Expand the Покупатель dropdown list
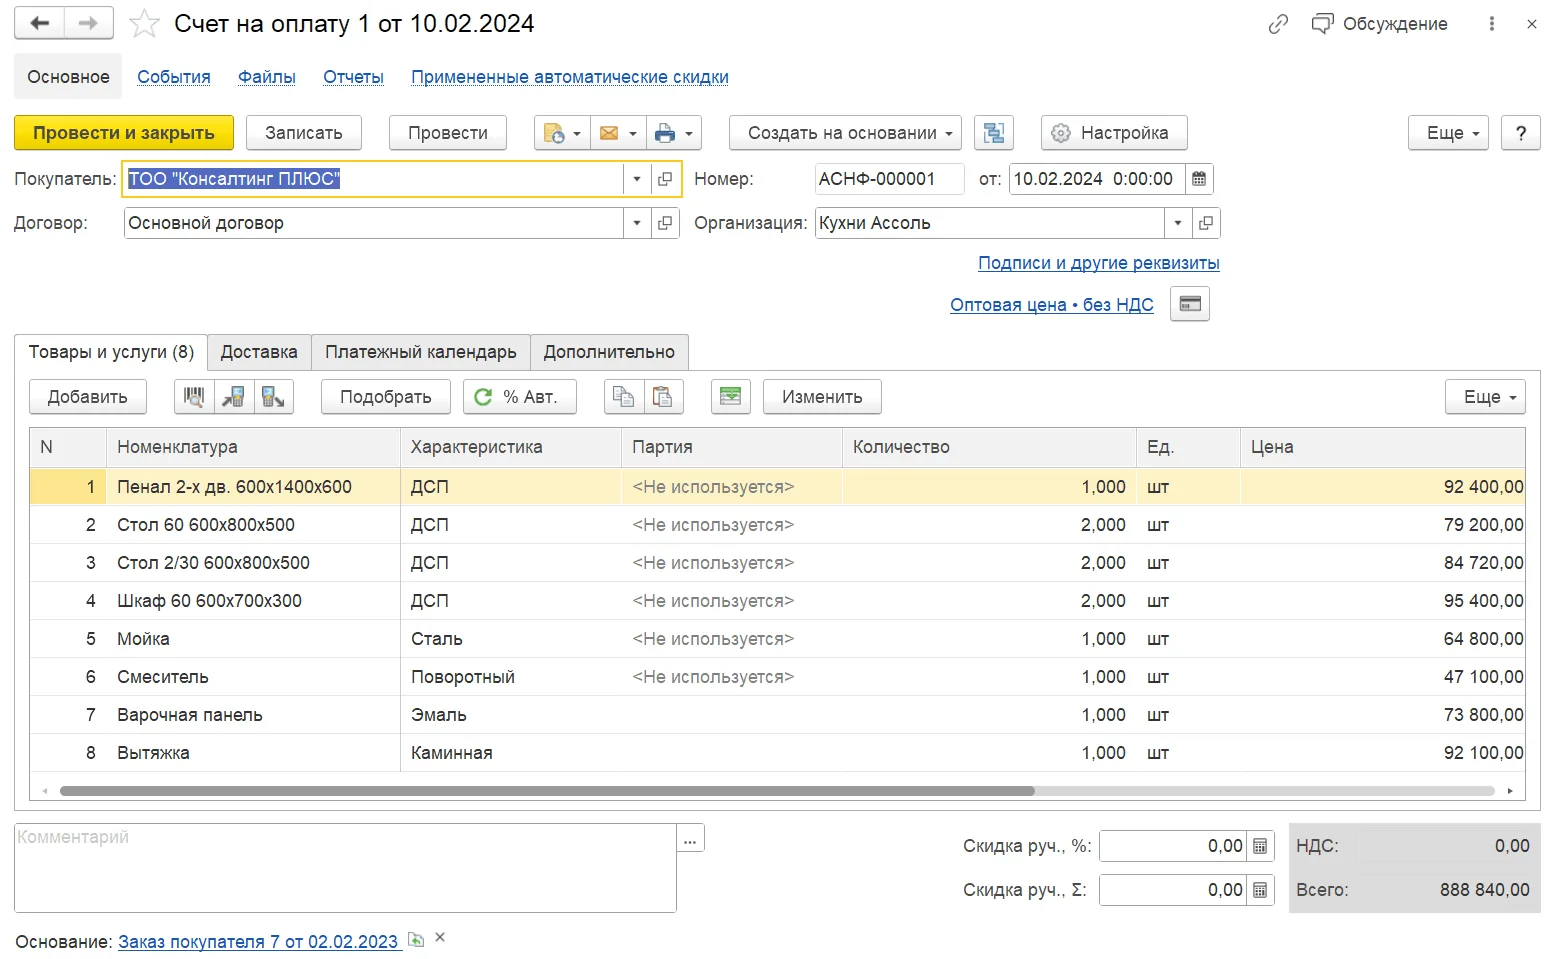1565x959 pixels. coord(637,179)
